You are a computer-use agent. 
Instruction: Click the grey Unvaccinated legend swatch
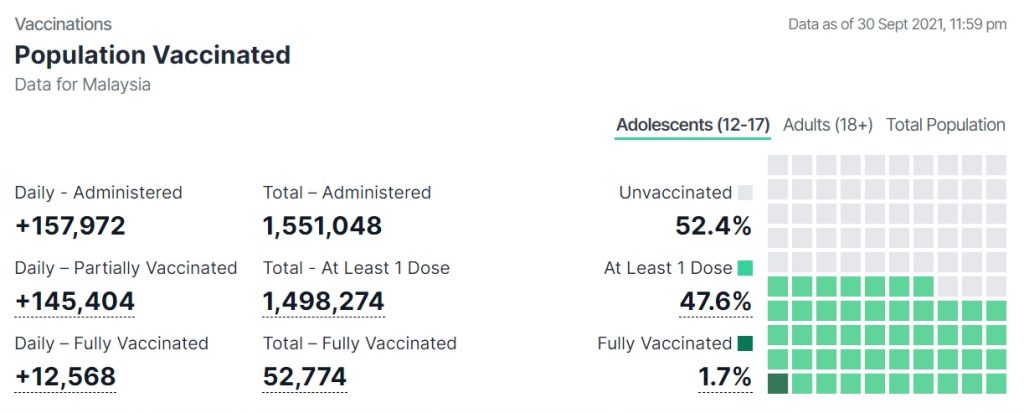(x=745, y=193)
